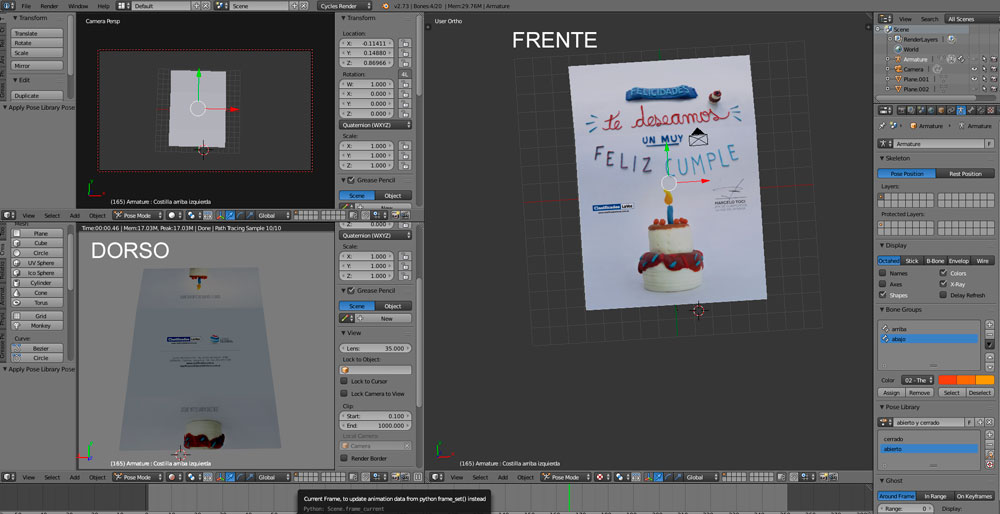Select scale manipulator in FRENTE view header

(679, 477)
